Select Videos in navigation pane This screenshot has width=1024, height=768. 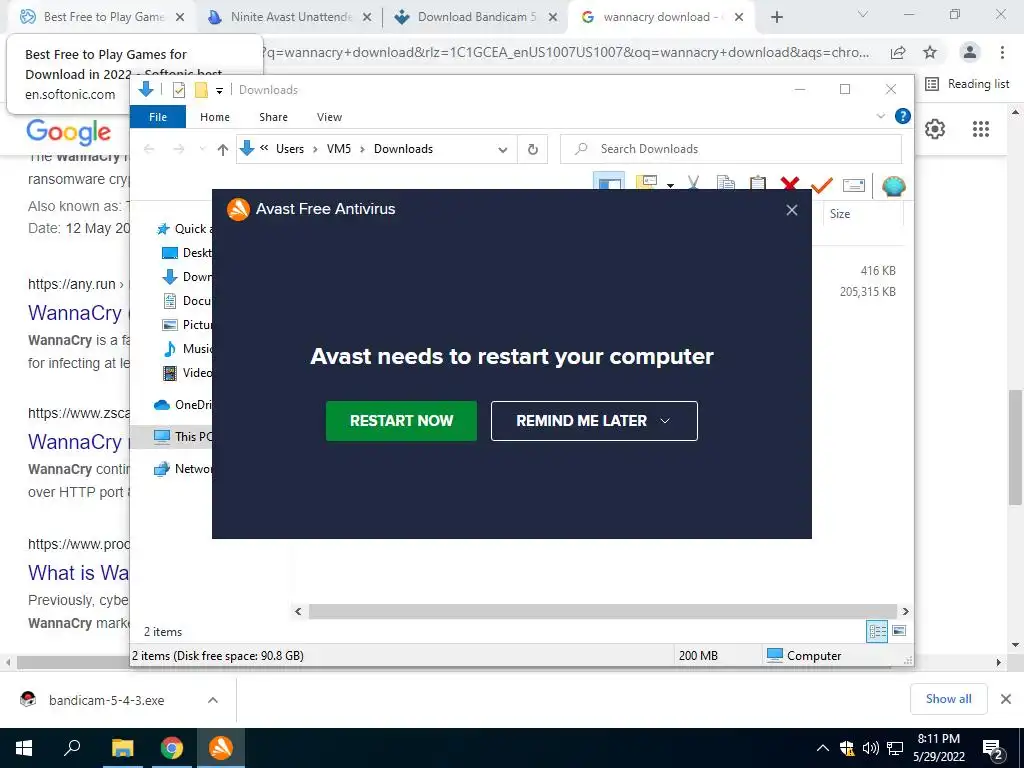187,373
